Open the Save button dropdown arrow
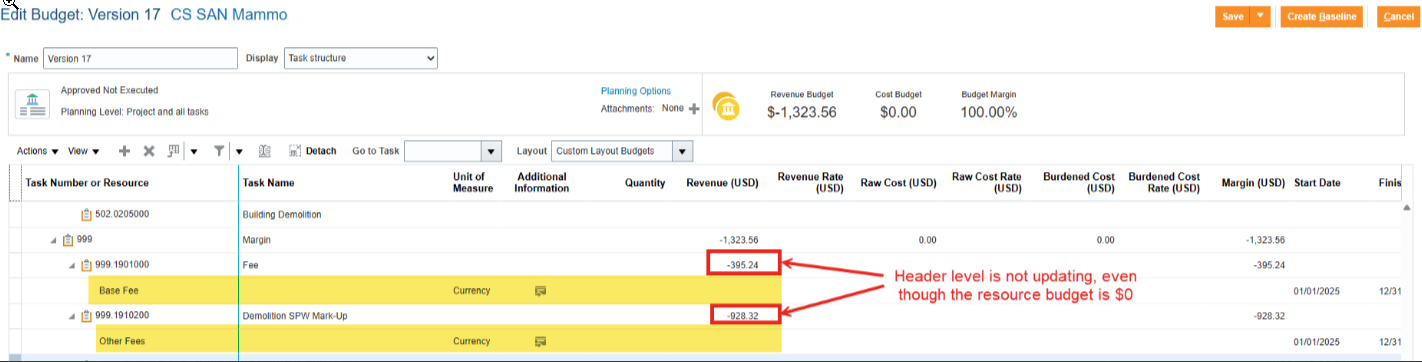This screenshot has height=362, width=1422. pos(1260,16)
